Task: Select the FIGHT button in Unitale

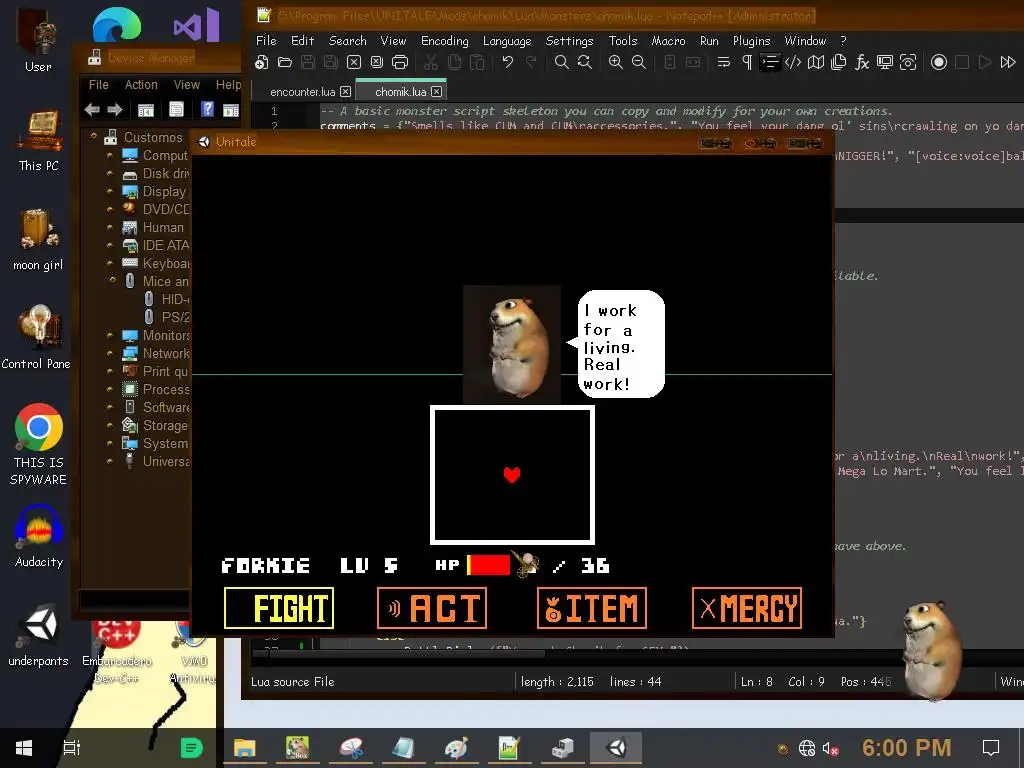Action: [279, 608]
